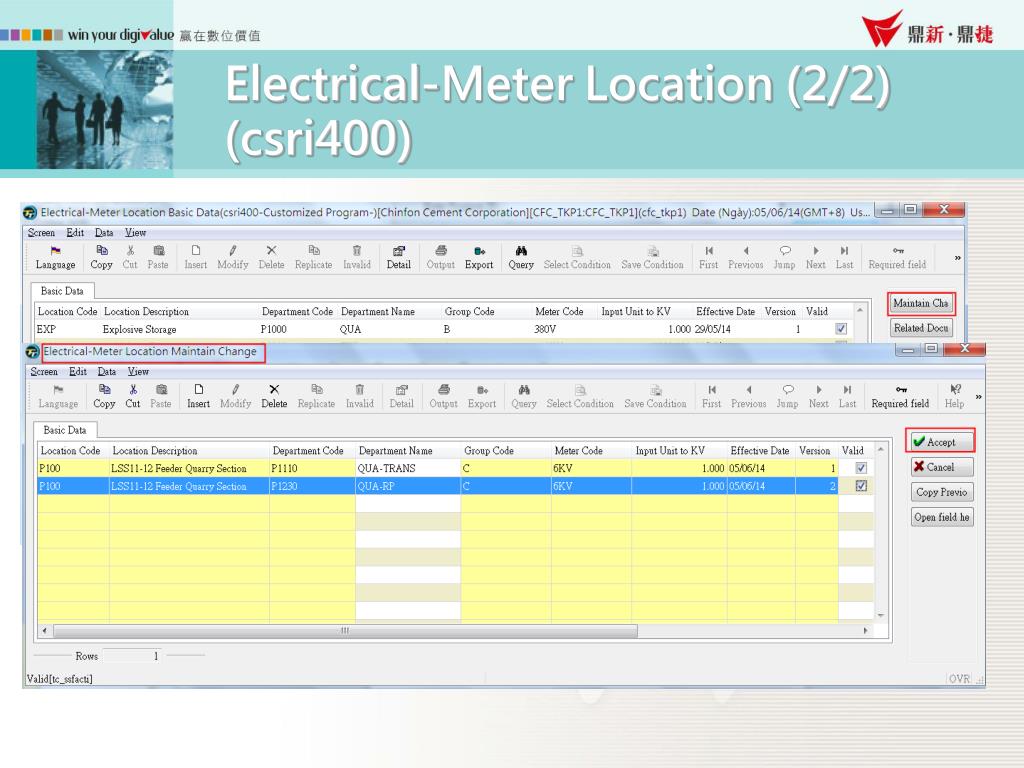Click Query icon in Maintain Change toolbar
1024x768 pixels.
524,389
